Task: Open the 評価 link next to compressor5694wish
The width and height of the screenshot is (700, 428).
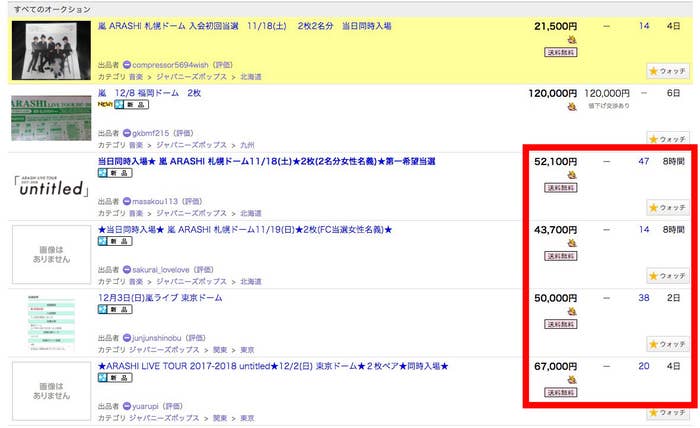Action: pyautogui.click(x=223, y=65)
